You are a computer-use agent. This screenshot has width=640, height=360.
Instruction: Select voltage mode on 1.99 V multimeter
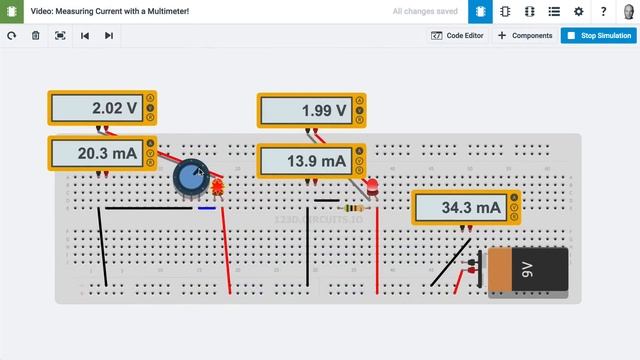360,110
